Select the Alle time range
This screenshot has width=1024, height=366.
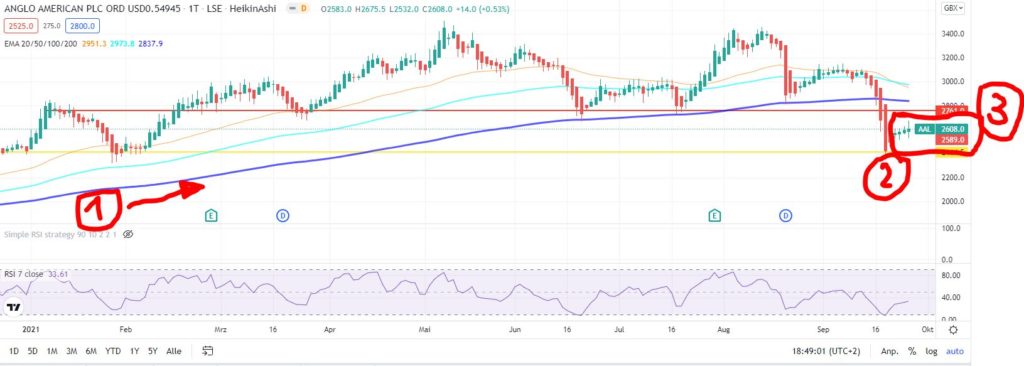point(174,351)
